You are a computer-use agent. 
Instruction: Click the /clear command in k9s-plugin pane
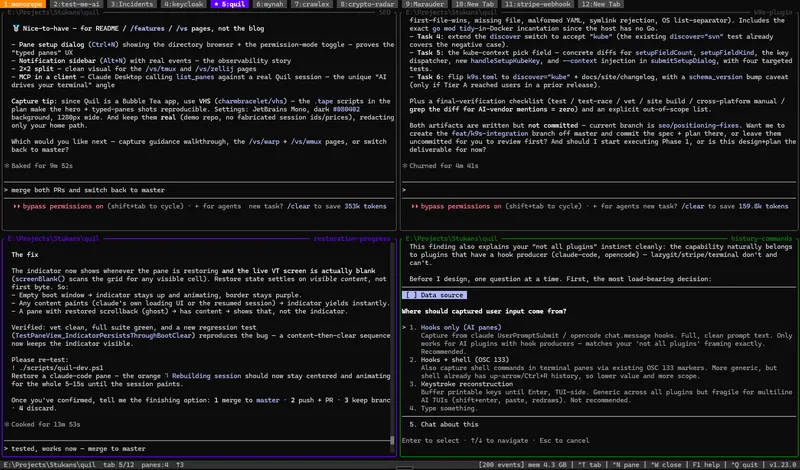pos(692,206)
